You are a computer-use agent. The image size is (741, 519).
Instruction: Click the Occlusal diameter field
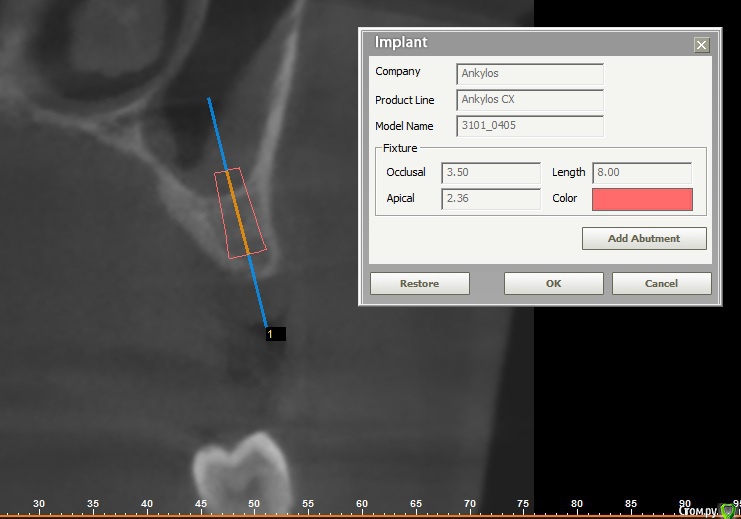click(x=490, y=172)
